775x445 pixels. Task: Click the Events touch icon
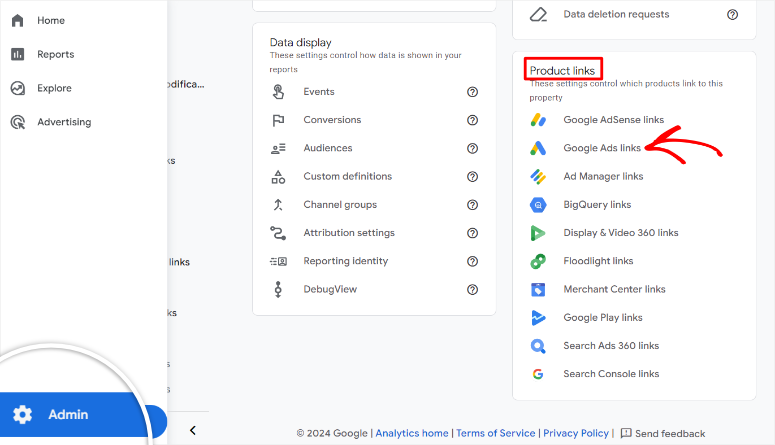pyautogui.click(x=278, y=92)
